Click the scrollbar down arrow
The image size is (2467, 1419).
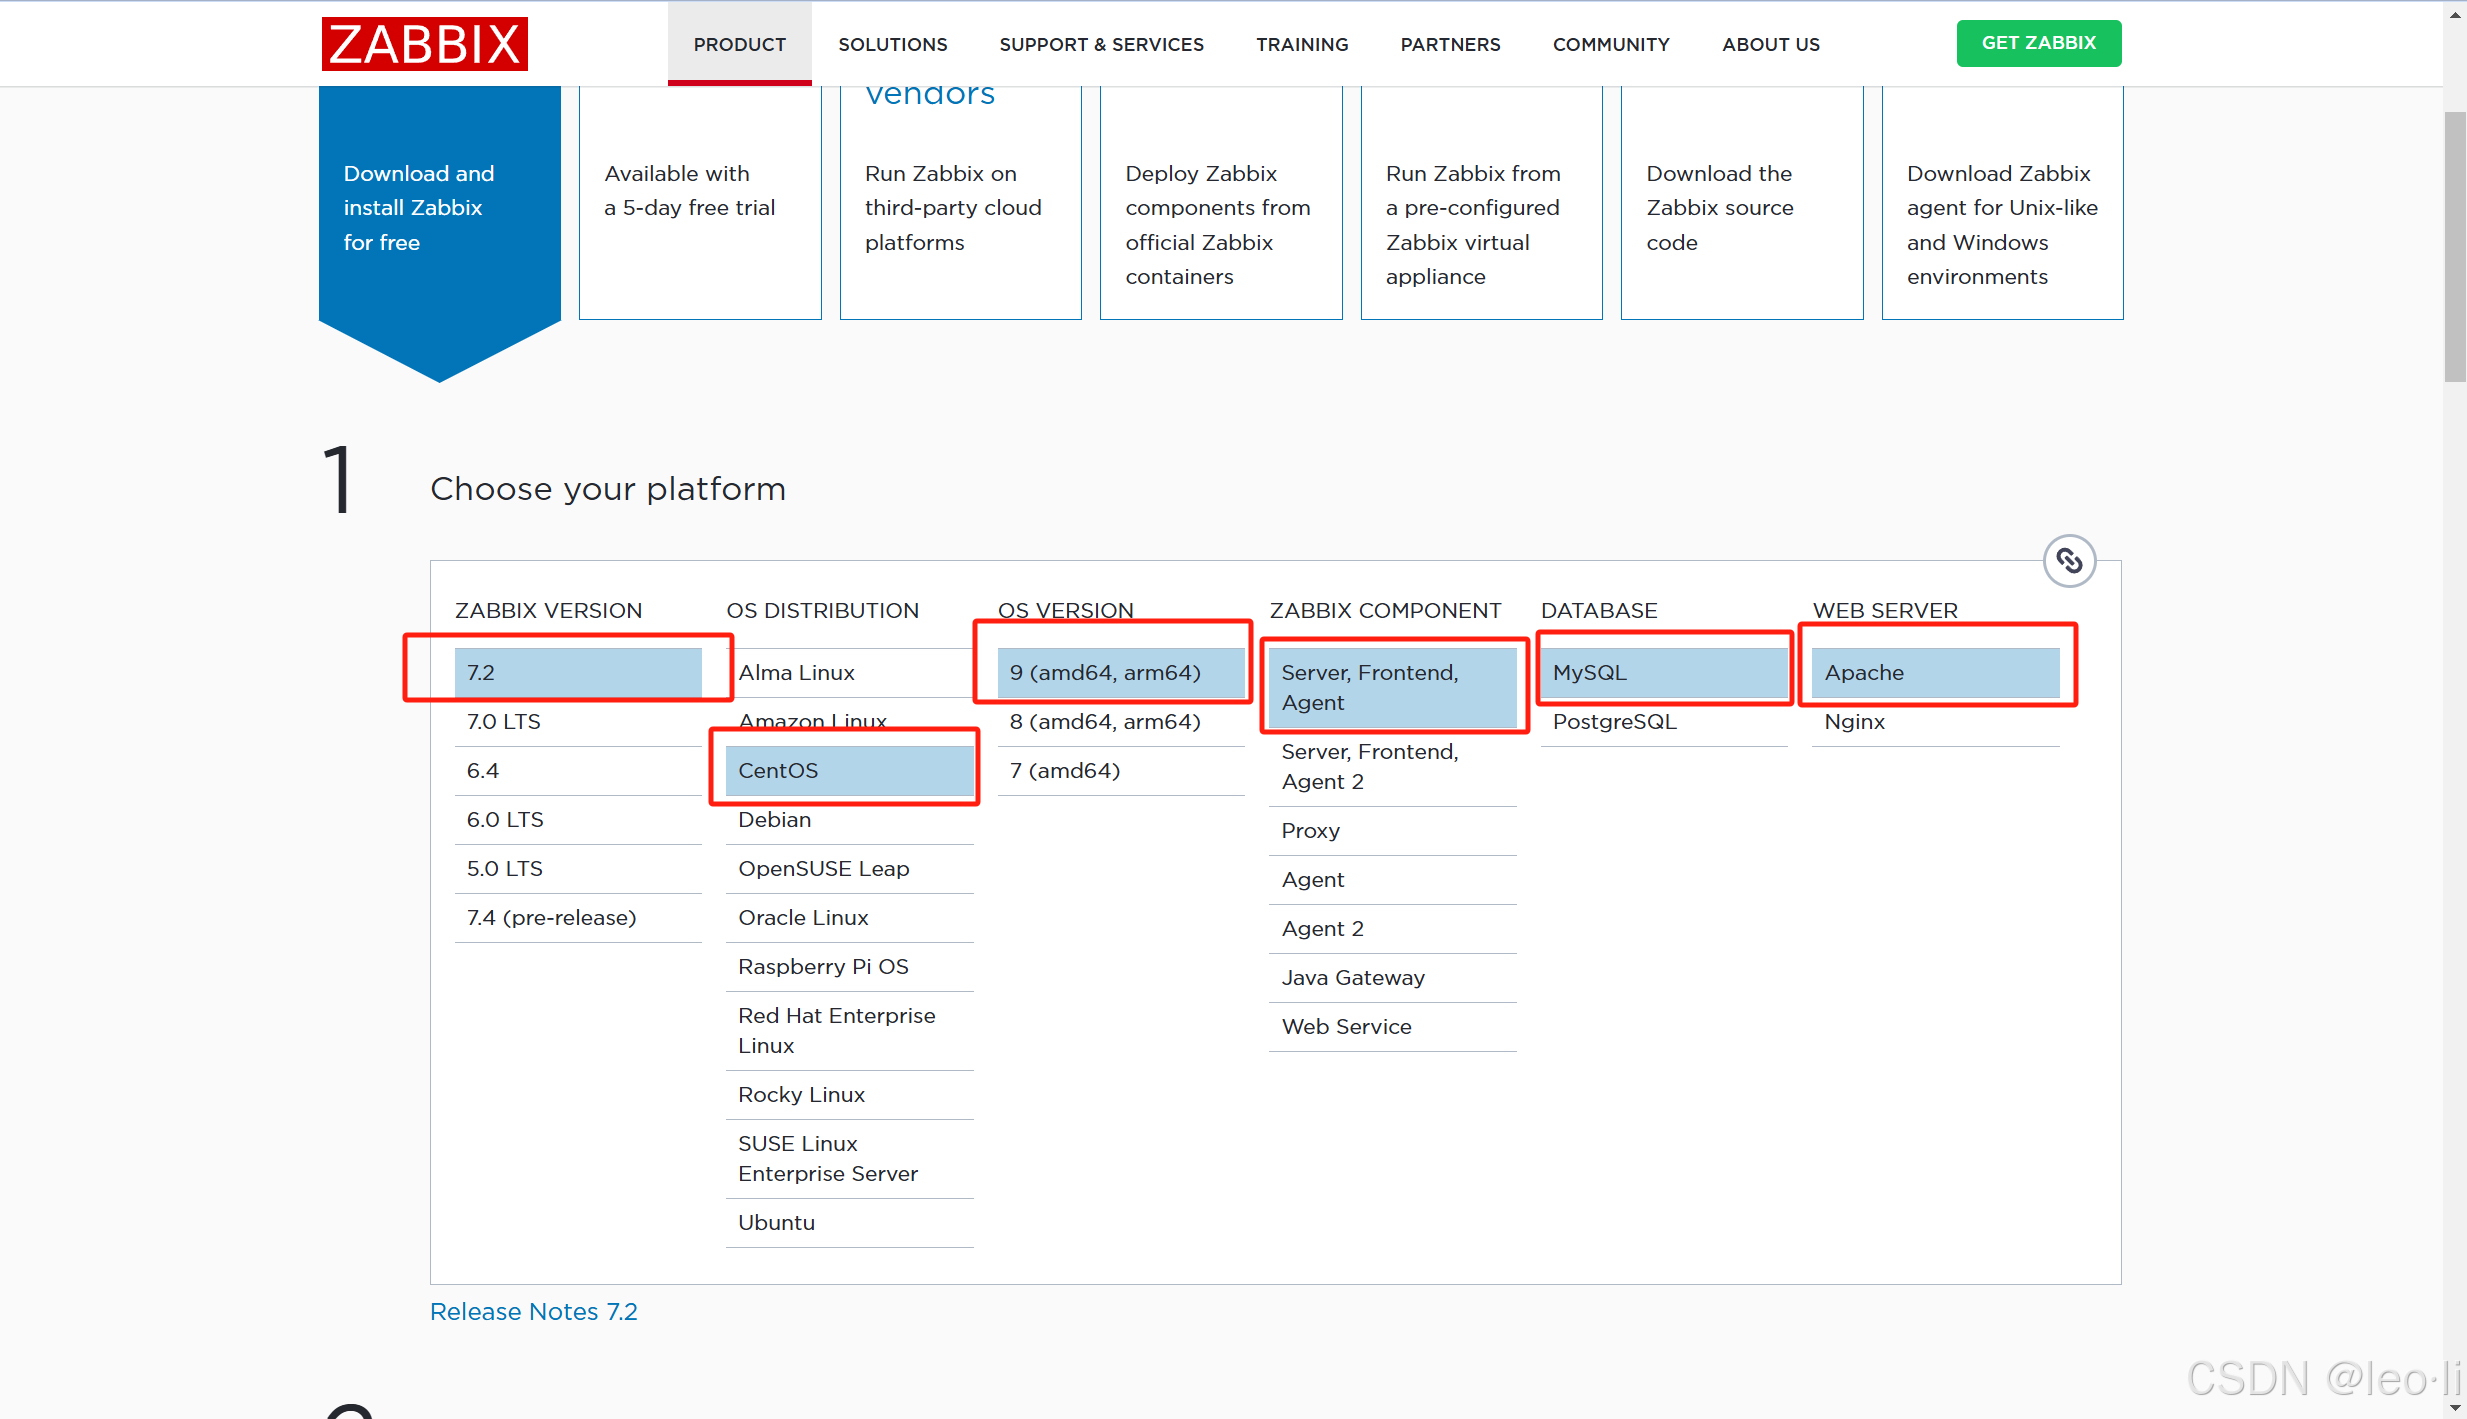coord(2455,1408)
